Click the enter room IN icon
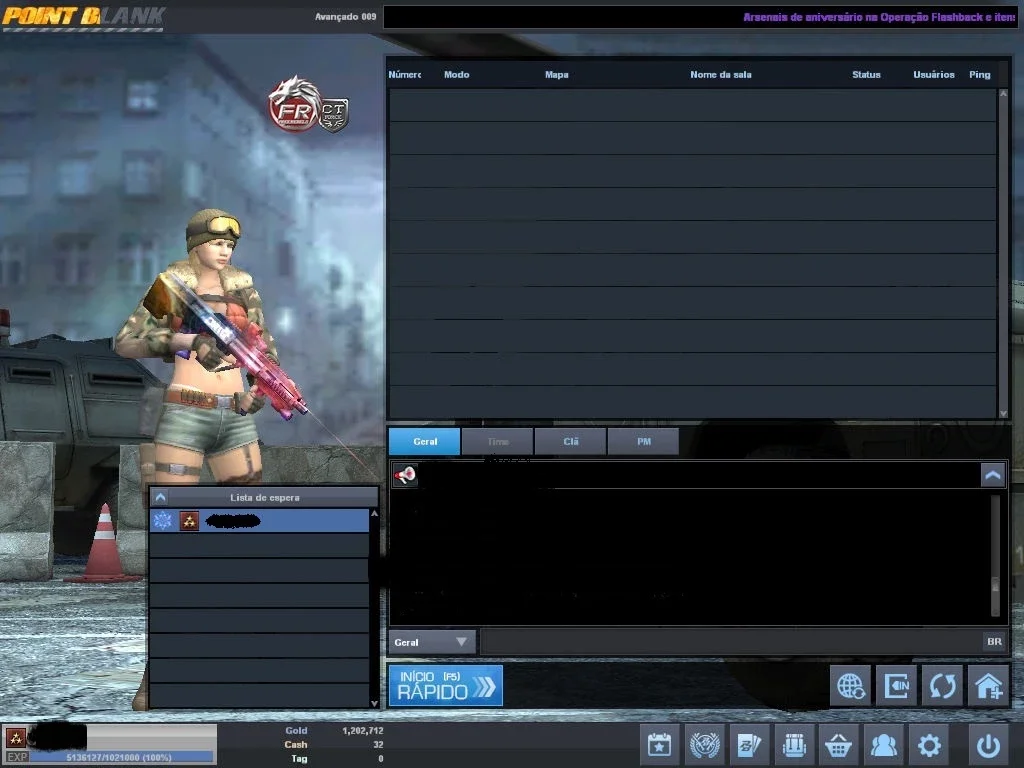Image resolution: width=1024 pixels, height=768 pixels. coord(896,686)
